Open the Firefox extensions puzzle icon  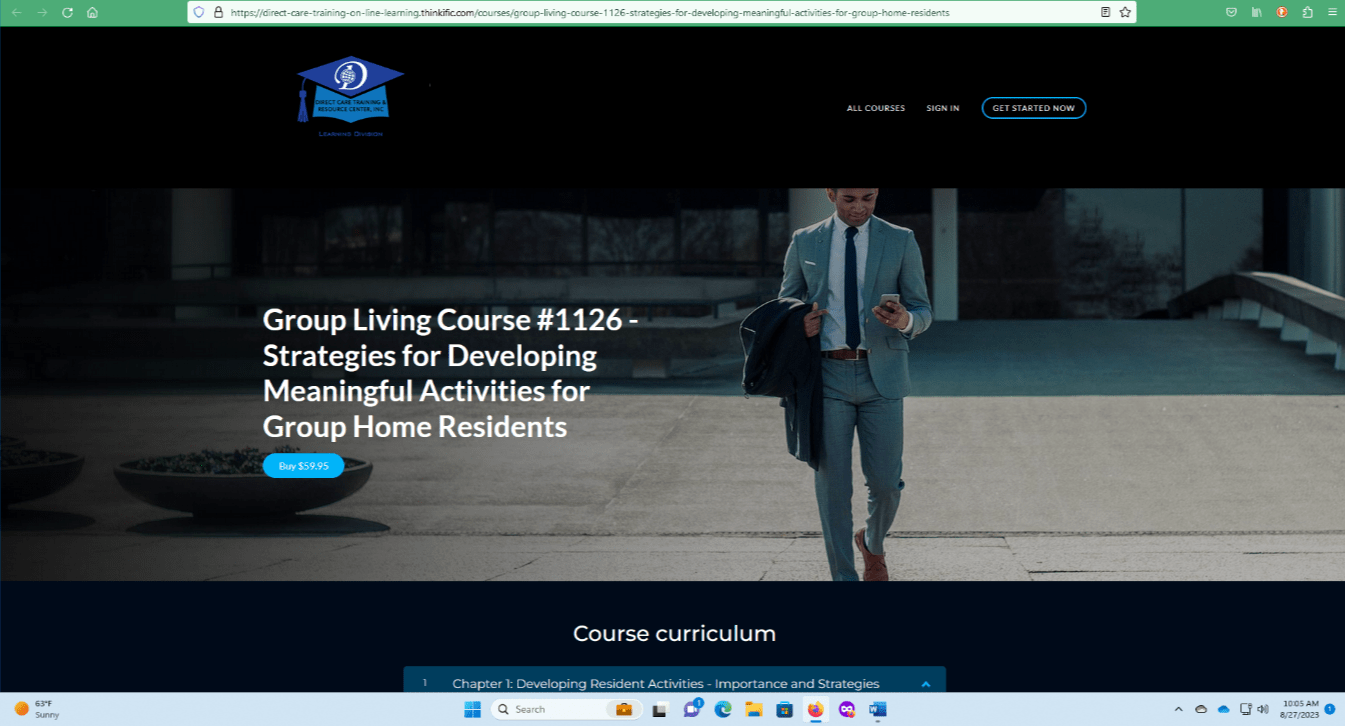(x=1308, y=13)
